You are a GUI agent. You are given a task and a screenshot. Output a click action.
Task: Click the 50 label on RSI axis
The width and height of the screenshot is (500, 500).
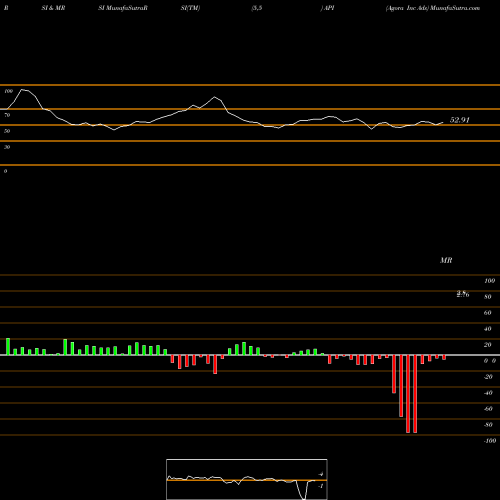pyautogui.click(x=7, y=131)
